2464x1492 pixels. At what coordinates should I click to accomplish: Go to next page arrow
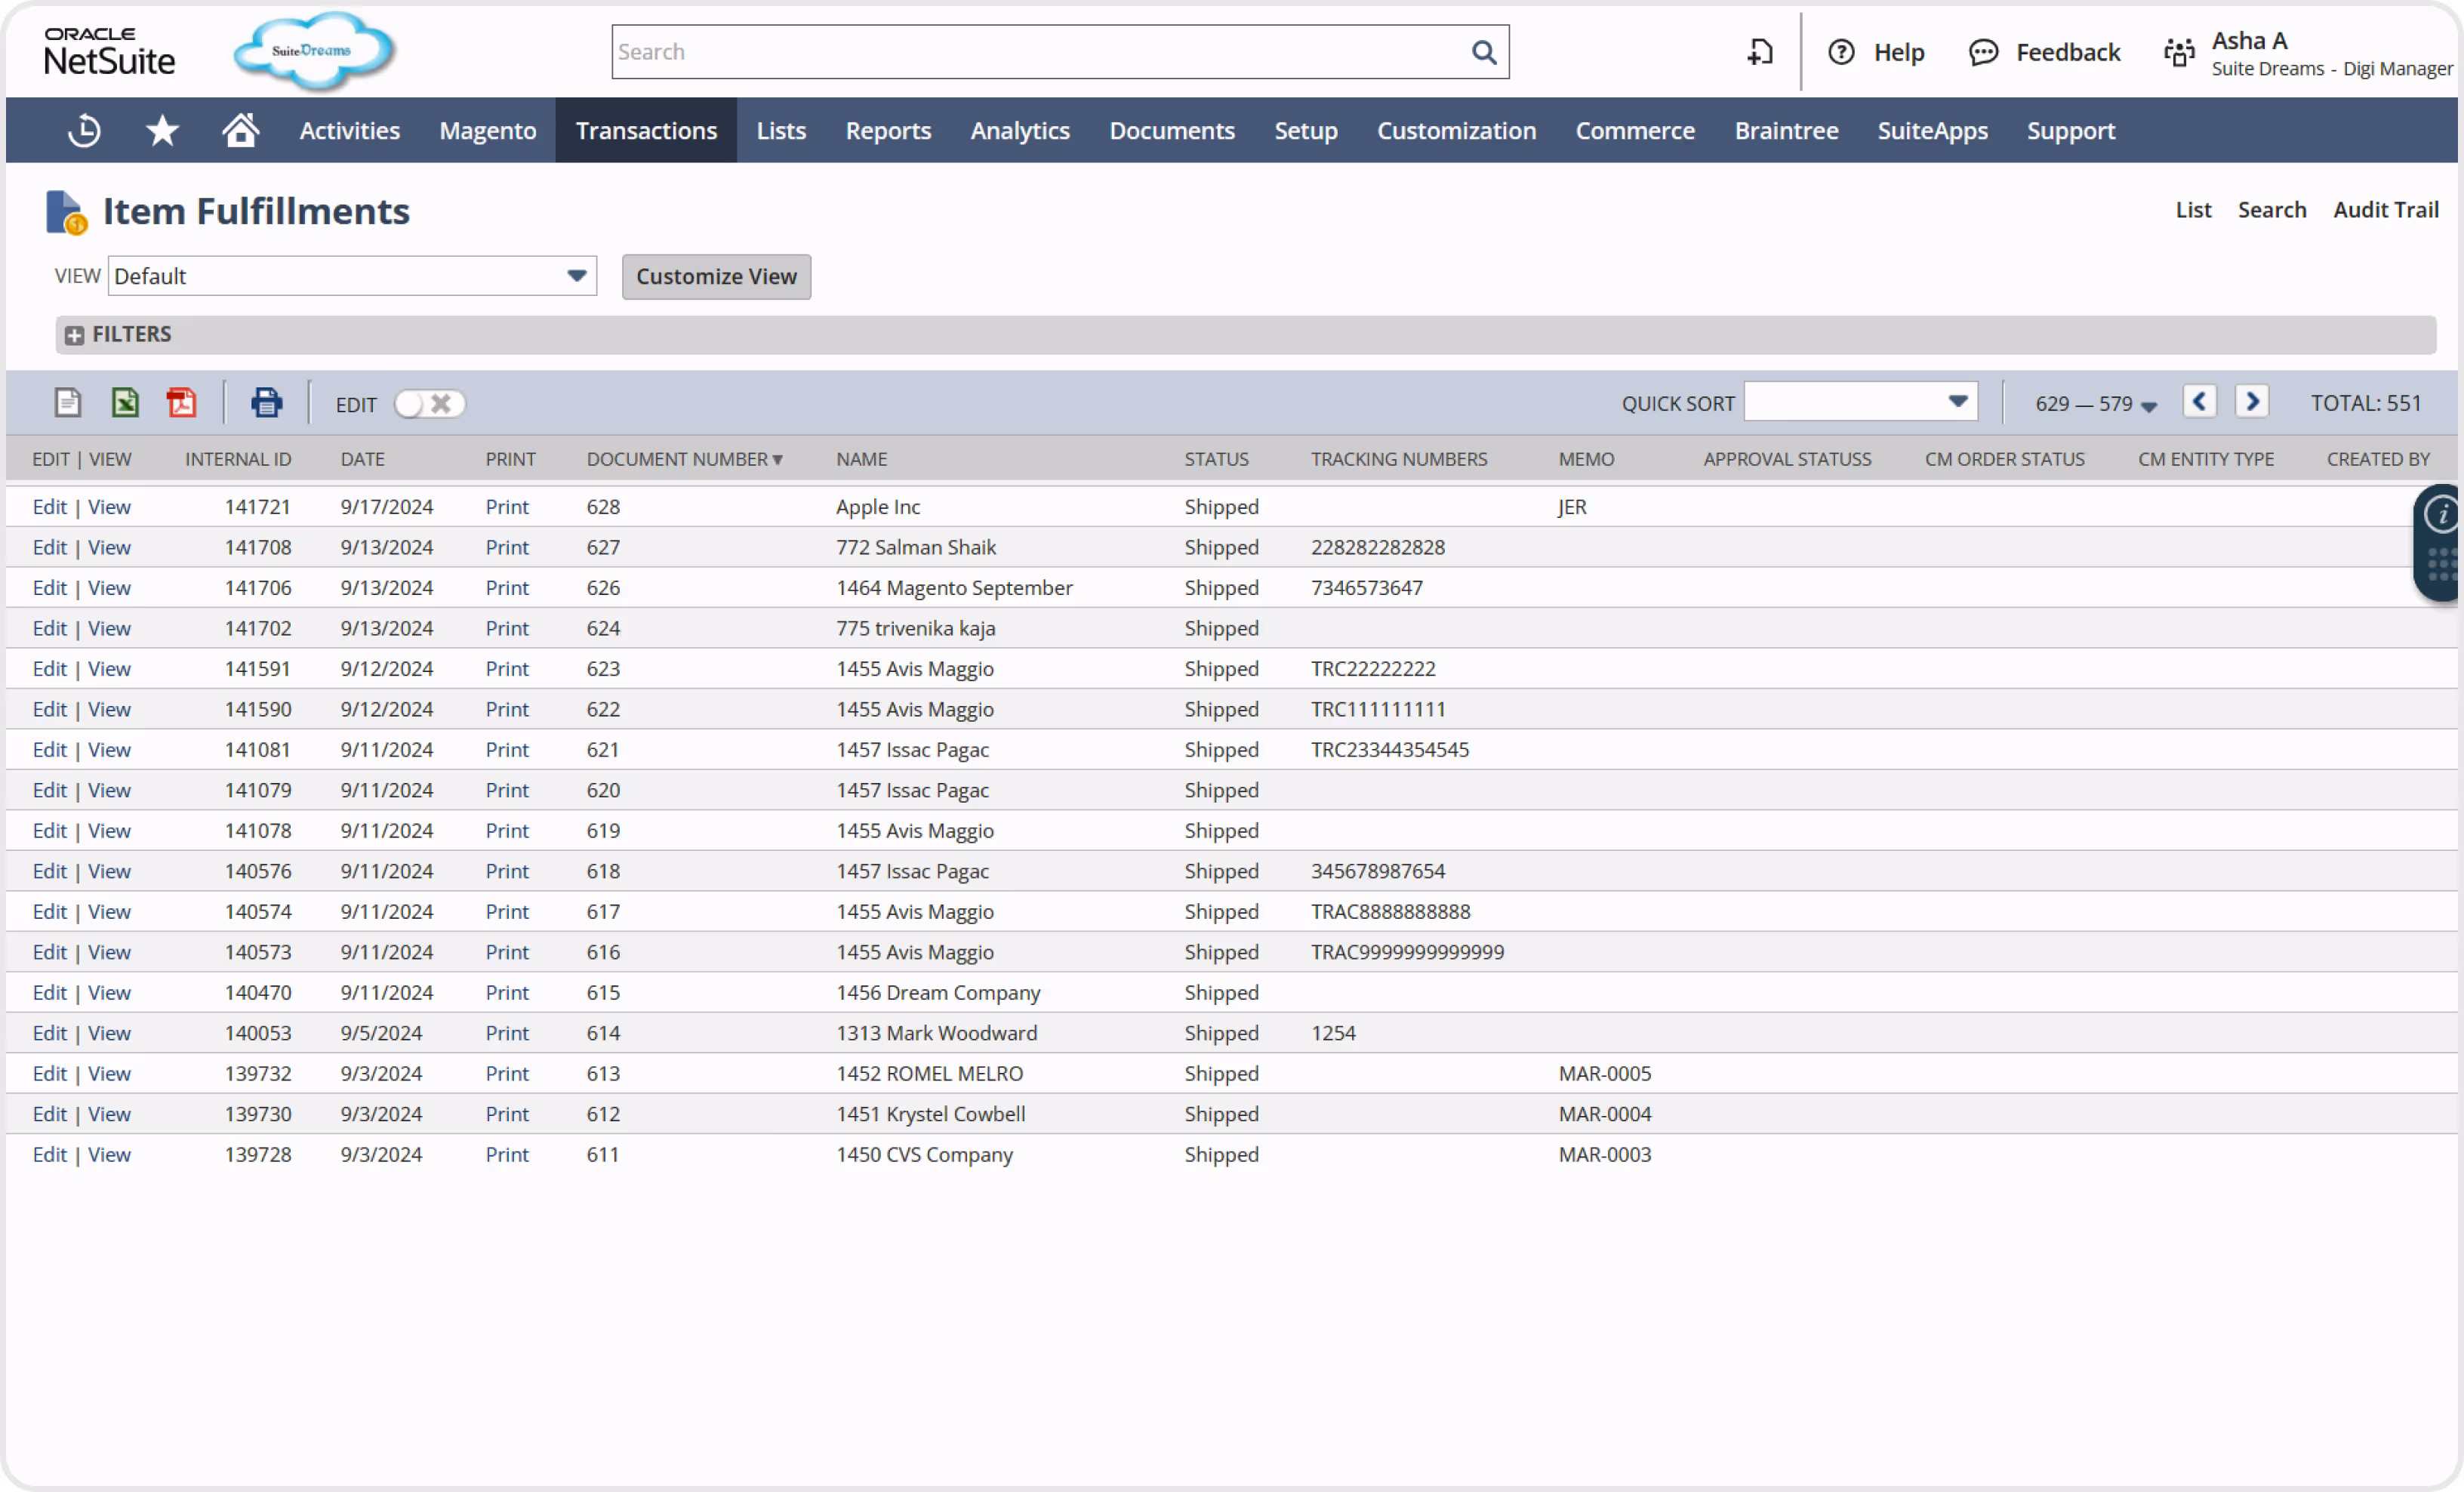tap(2252, 402)
